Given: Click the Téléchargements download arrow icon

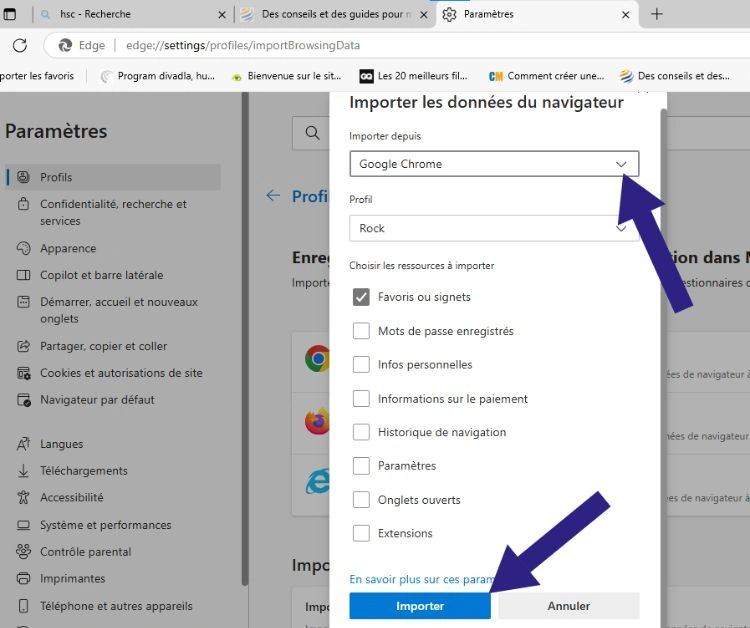Looking at the screenshot, I should (23, 471).
